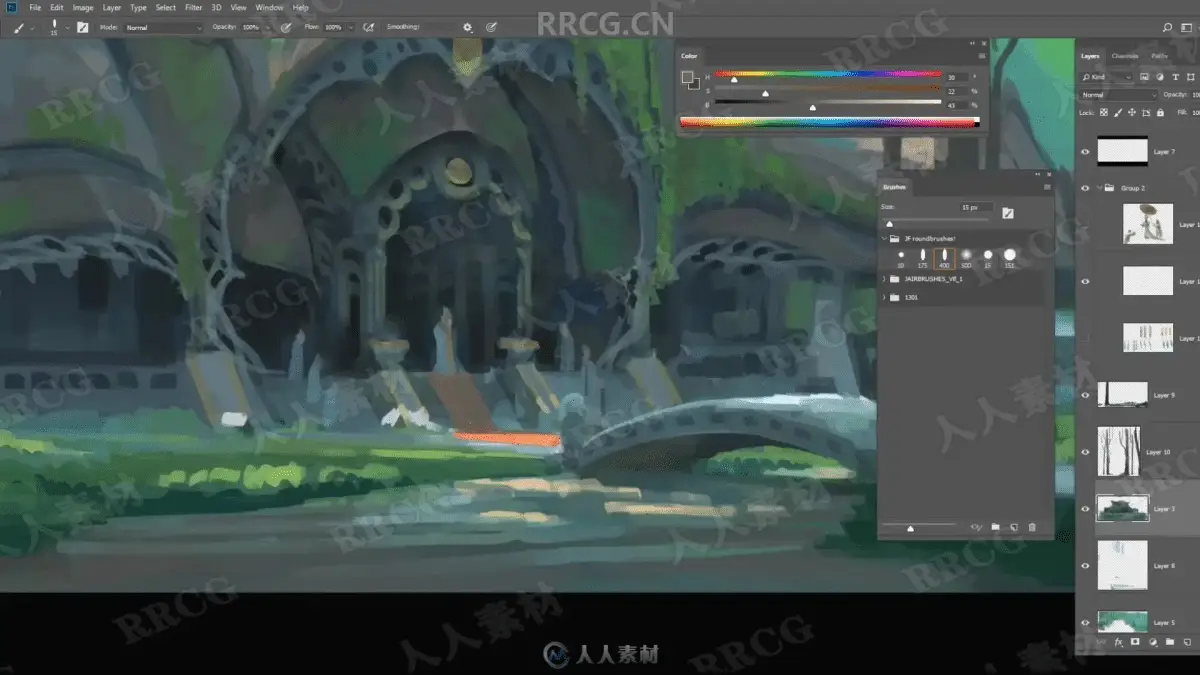
Task: Collapse Group 2 chevron
Action: click(x=1100, y=187)
